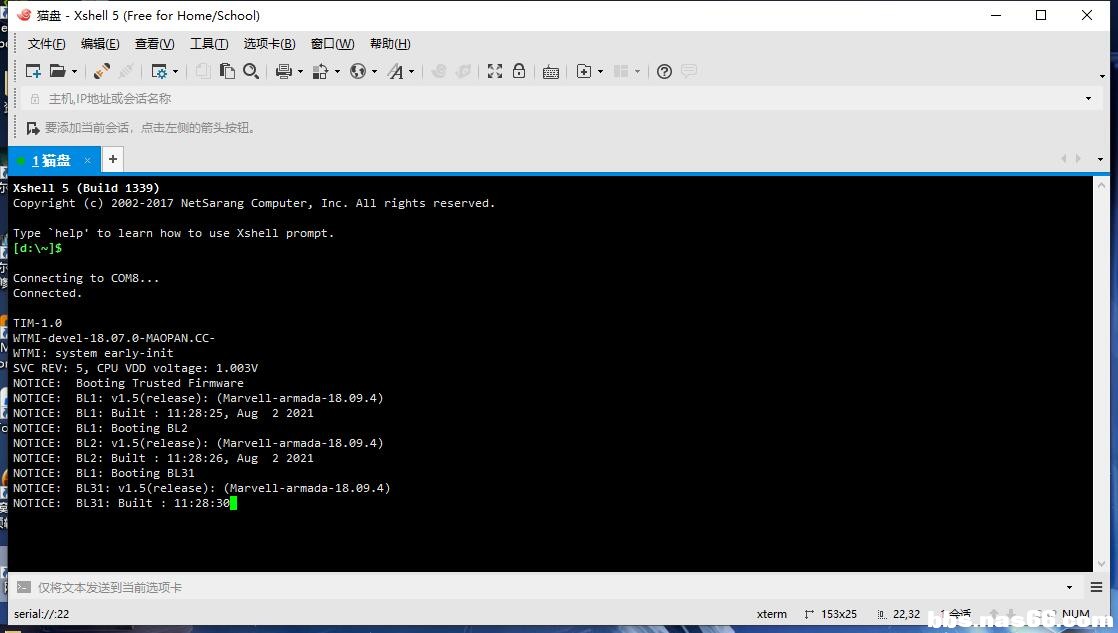
Task: Reconnect using the plug connect icon
Action: (x=101, y=71)
